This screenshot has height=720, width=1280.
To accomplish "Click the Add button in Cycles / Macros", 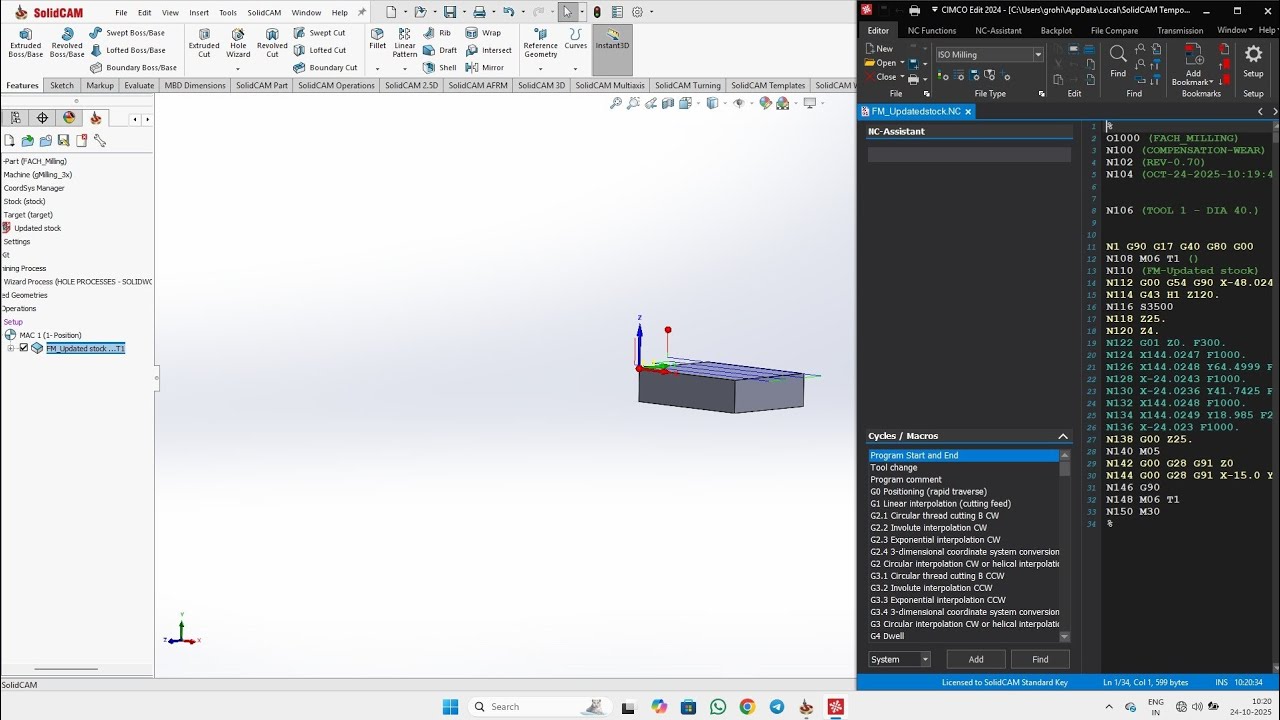I will coord(976,659).
